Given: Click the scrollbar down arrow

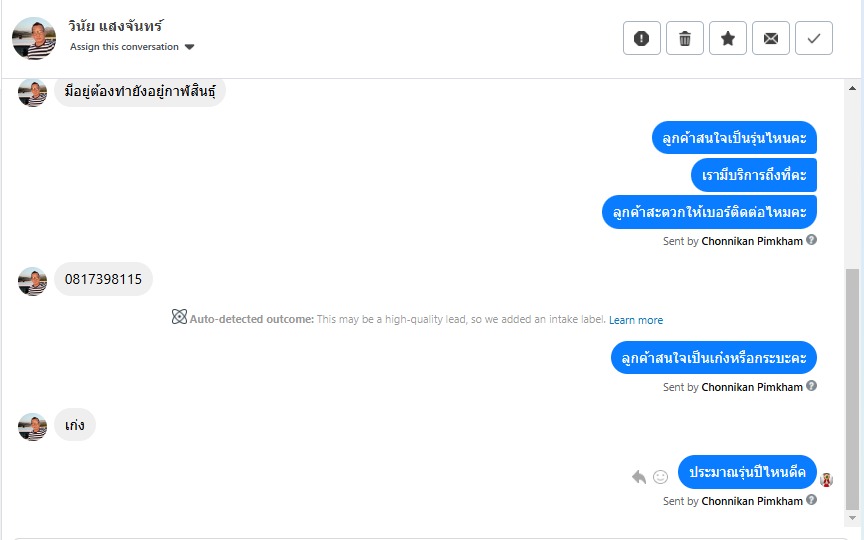Looking at the screenshot, I should (x=852, y=518).
